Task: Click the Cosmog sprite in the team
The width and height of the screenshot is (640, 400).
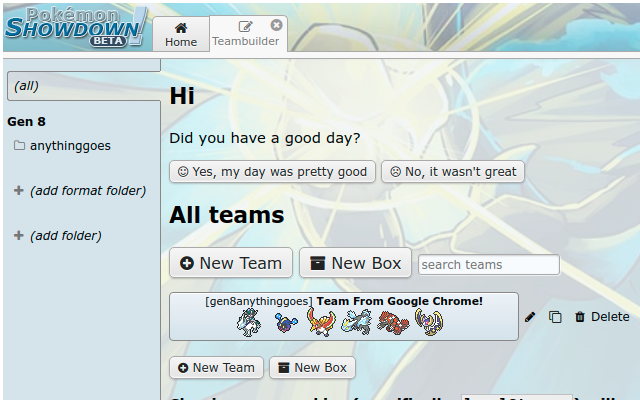Action: 286,322
